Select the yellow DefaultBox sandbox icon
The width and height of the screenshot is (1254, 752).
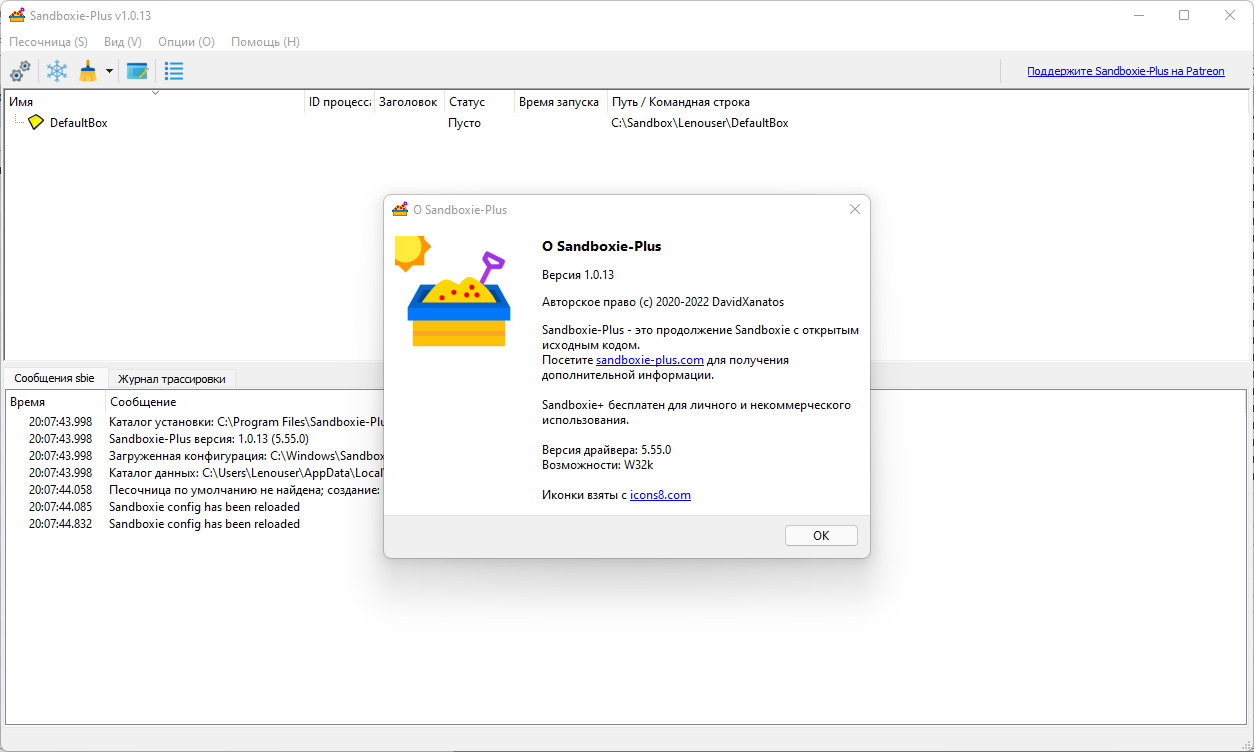click(36, 122)
